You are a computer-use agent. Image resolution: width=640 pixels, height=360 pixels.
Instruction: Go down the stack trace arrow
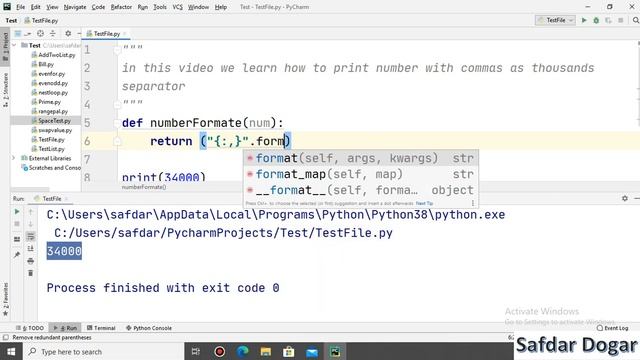pyautogui.click(x=31, y=224)
